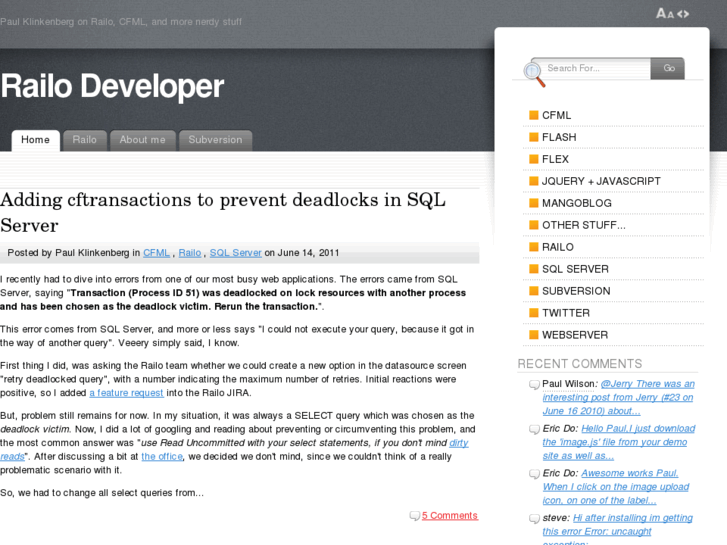Image resolution: width=727 pixels, height=545 pixels.
Task: Click the orange bullet next to WEBSERVER
Action: pos(534,334)
